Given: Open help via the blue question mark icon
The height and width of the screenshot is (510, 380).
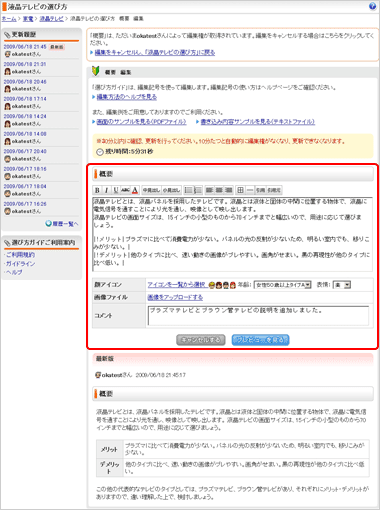Looking at the screenshot, I should (372, 6).
